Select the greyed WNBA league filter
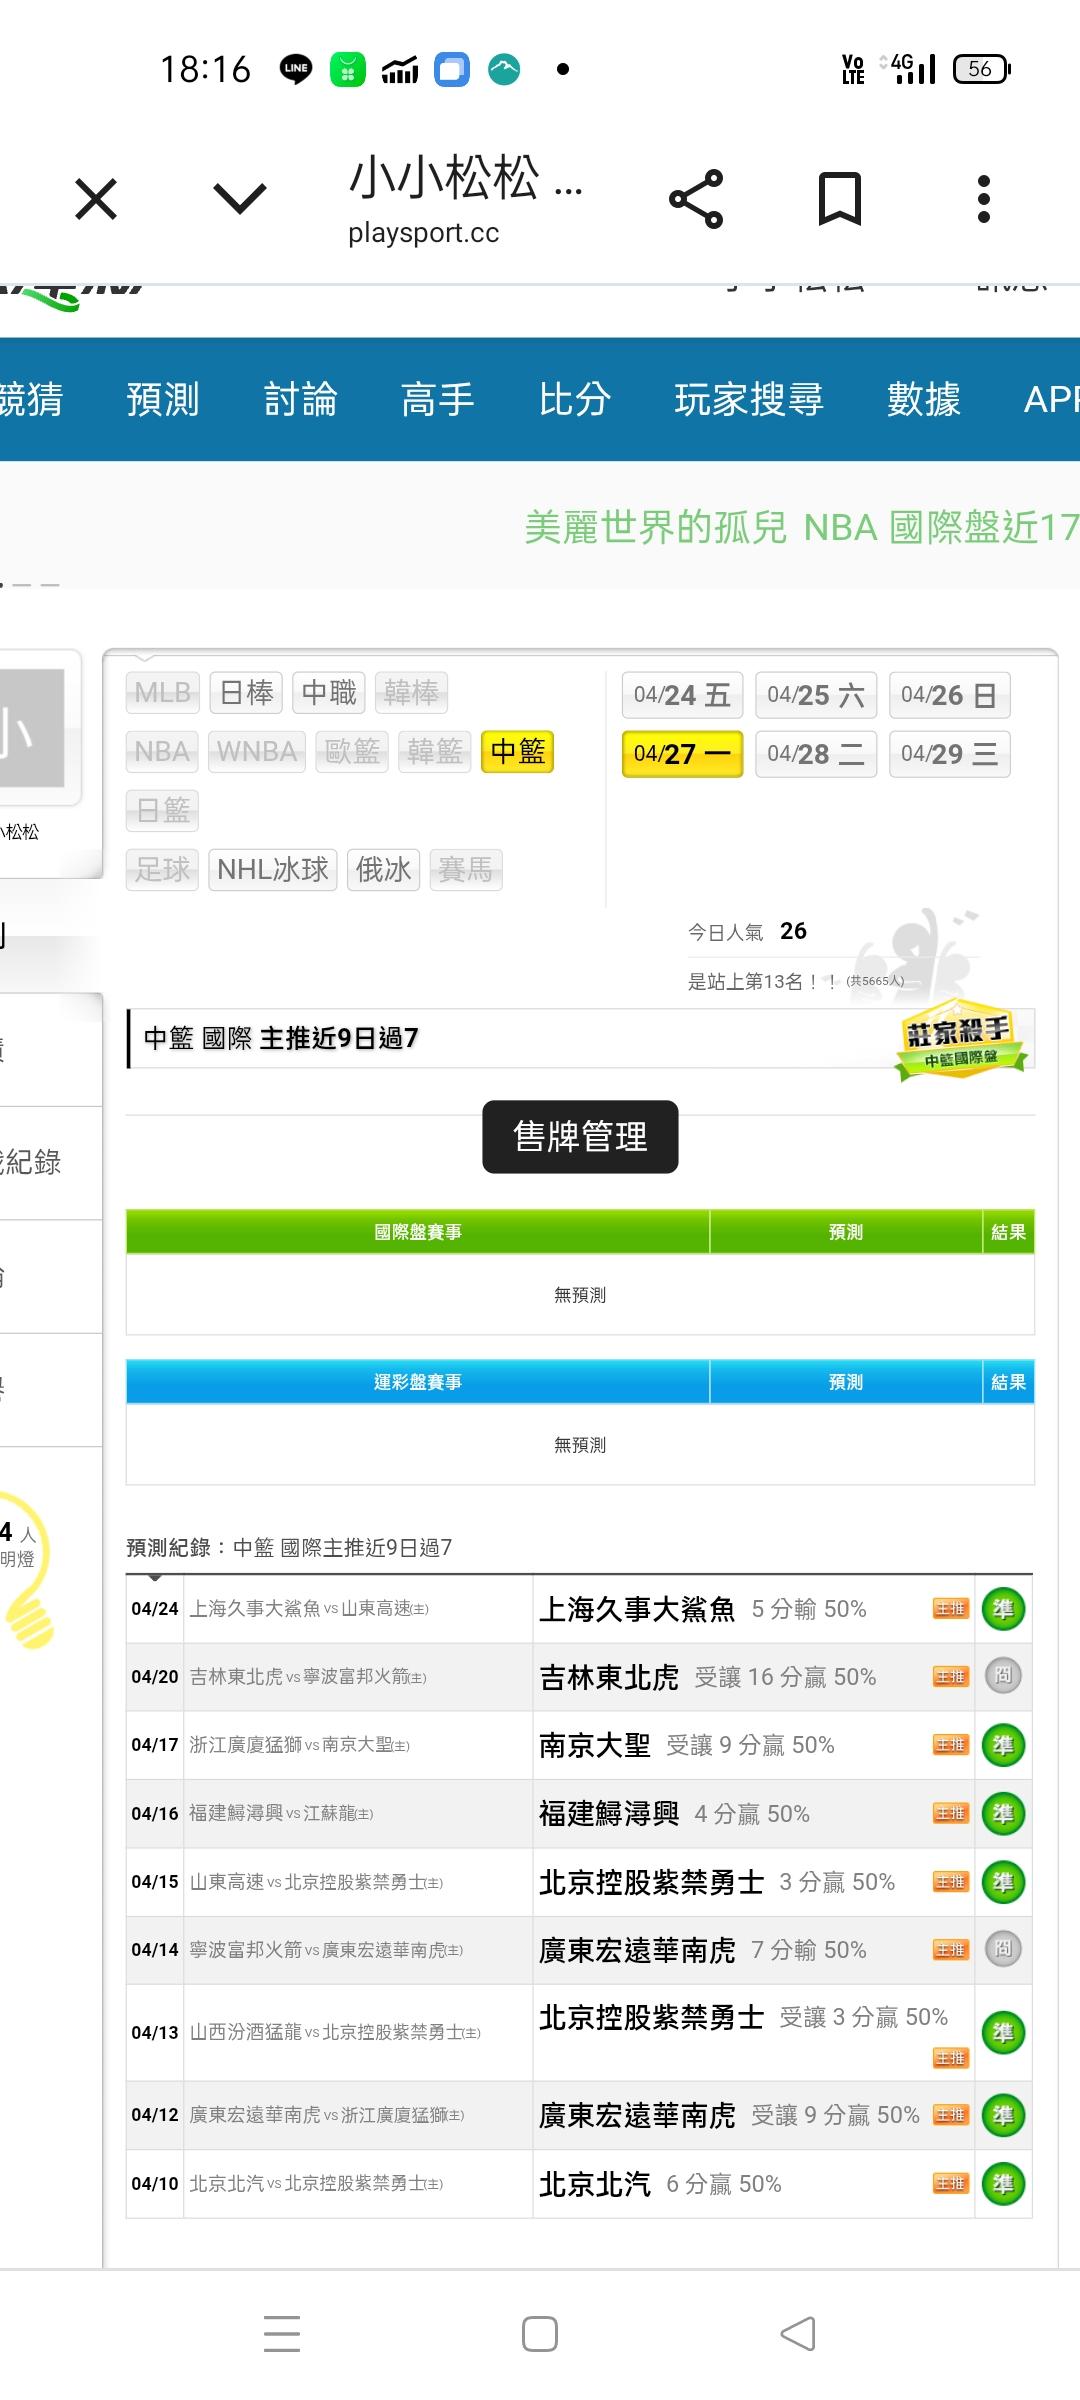 (257, 752)
